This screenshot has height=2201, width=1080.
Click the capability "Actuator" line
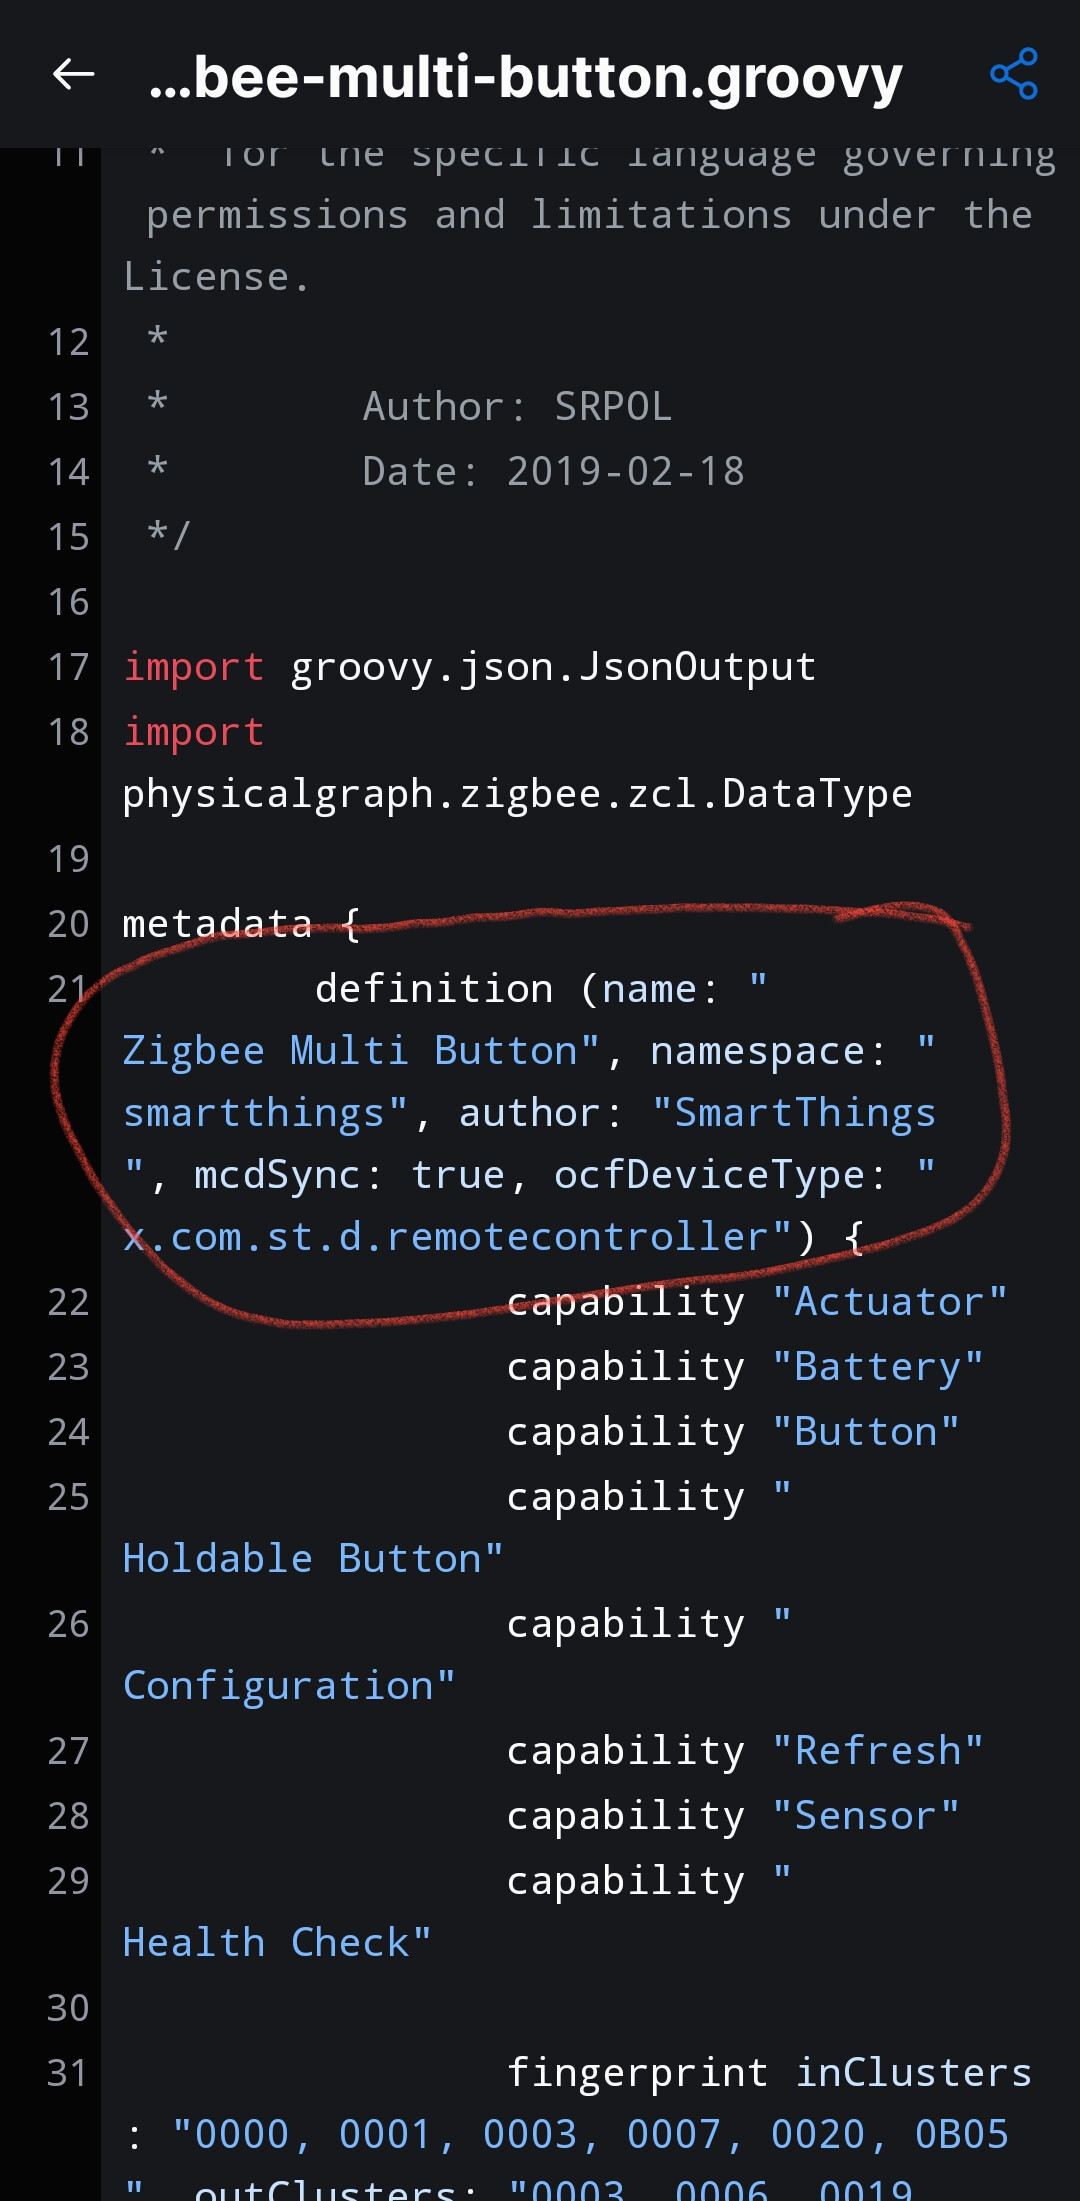coord(757,1302)
